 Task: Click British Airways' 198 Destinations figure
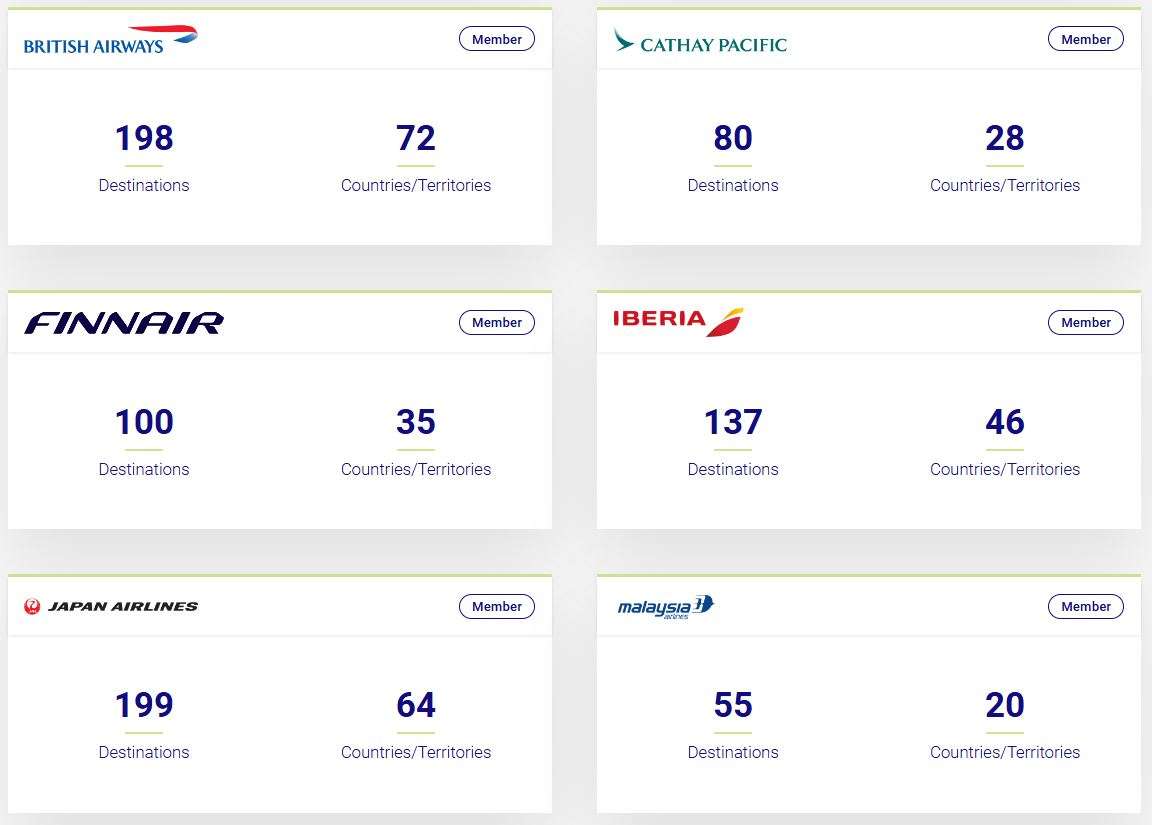point(144,138)
